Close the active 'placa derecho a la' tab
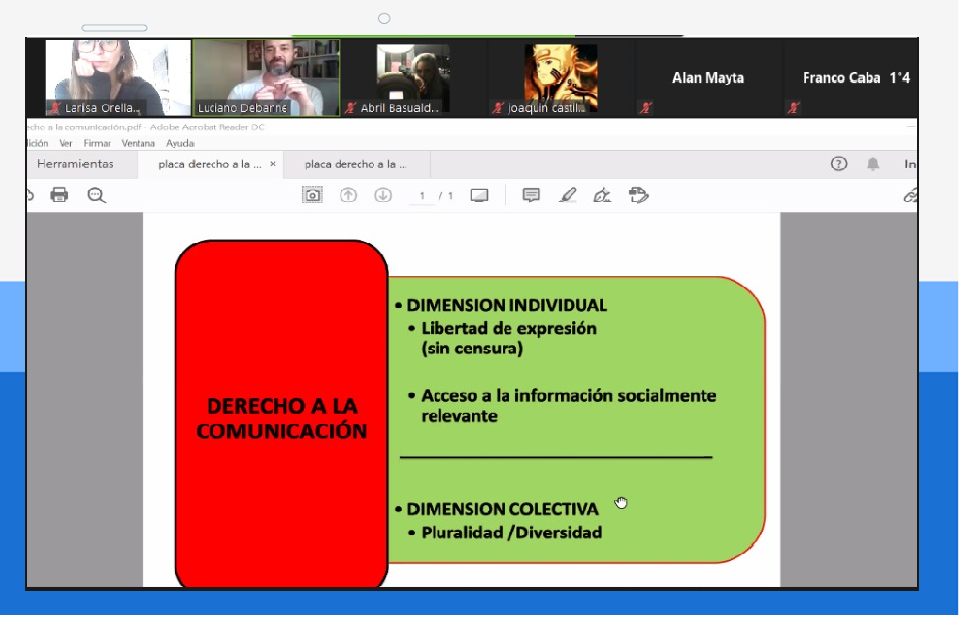Viewport: 961px width, 617px height. coord(273,164)
